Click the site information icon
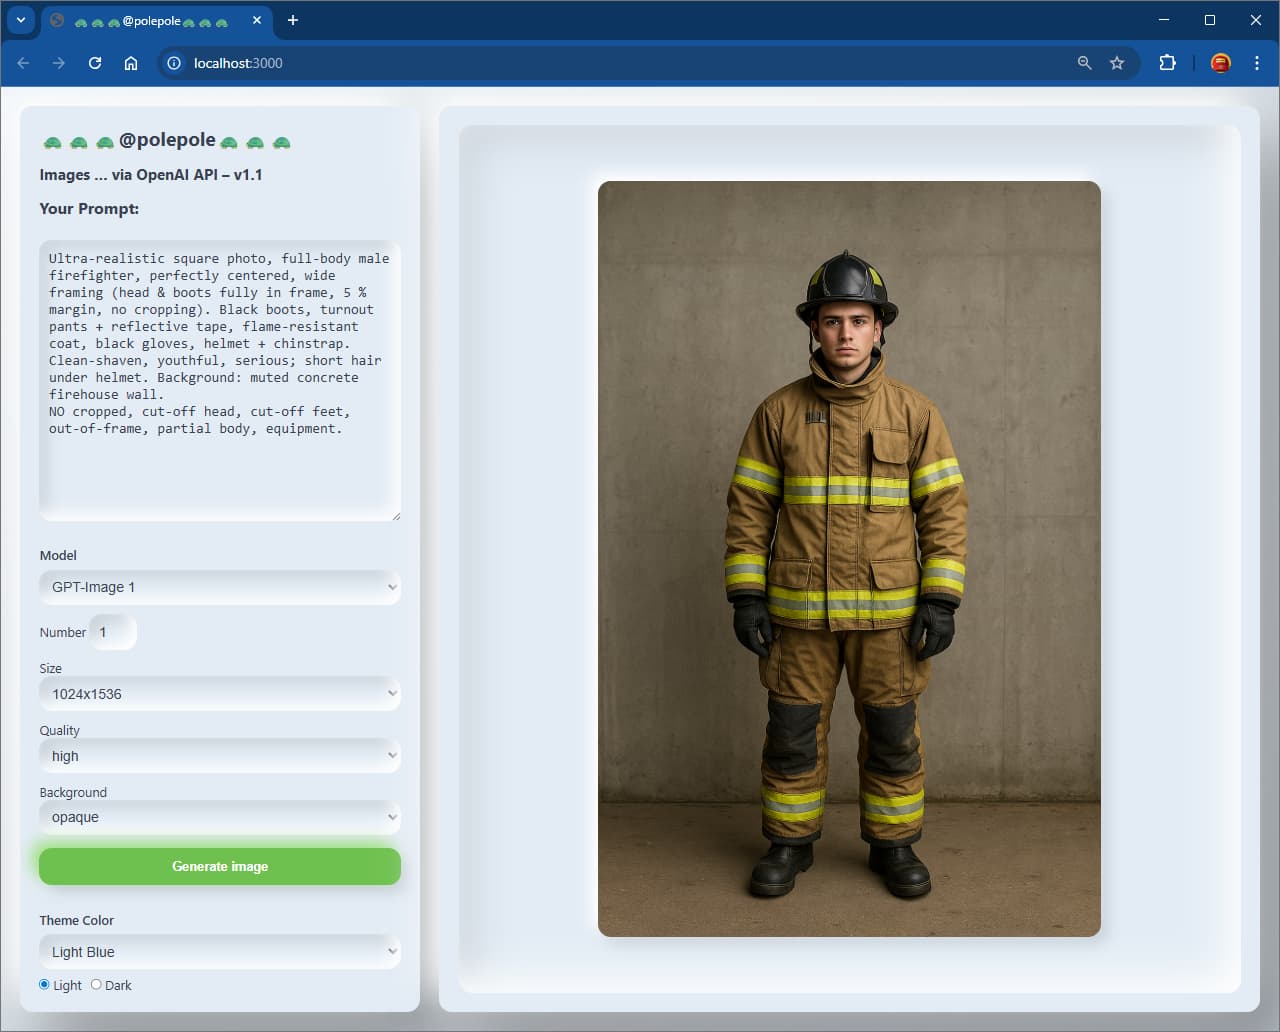1280x1032 pixels. pos(174,63)
